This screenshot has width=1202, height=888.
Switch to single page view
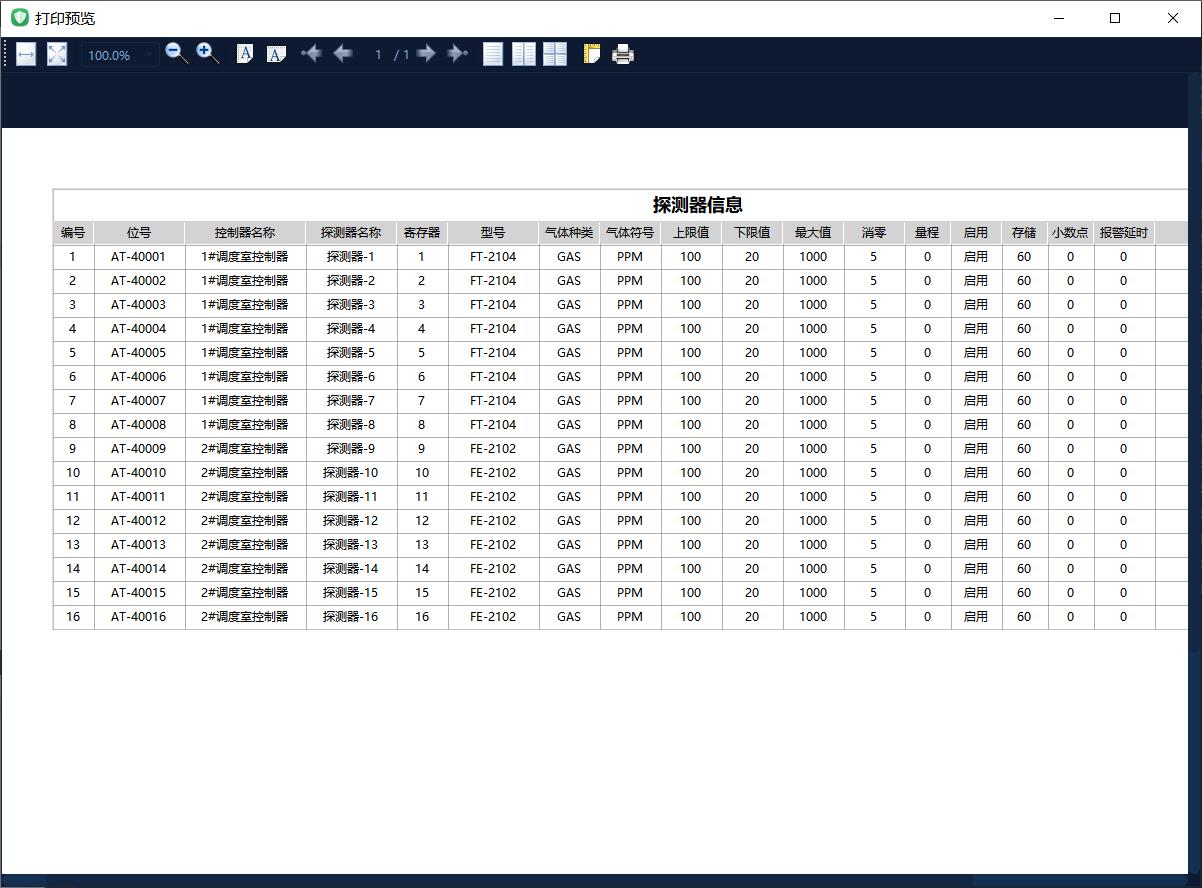(x=493, y=54)
